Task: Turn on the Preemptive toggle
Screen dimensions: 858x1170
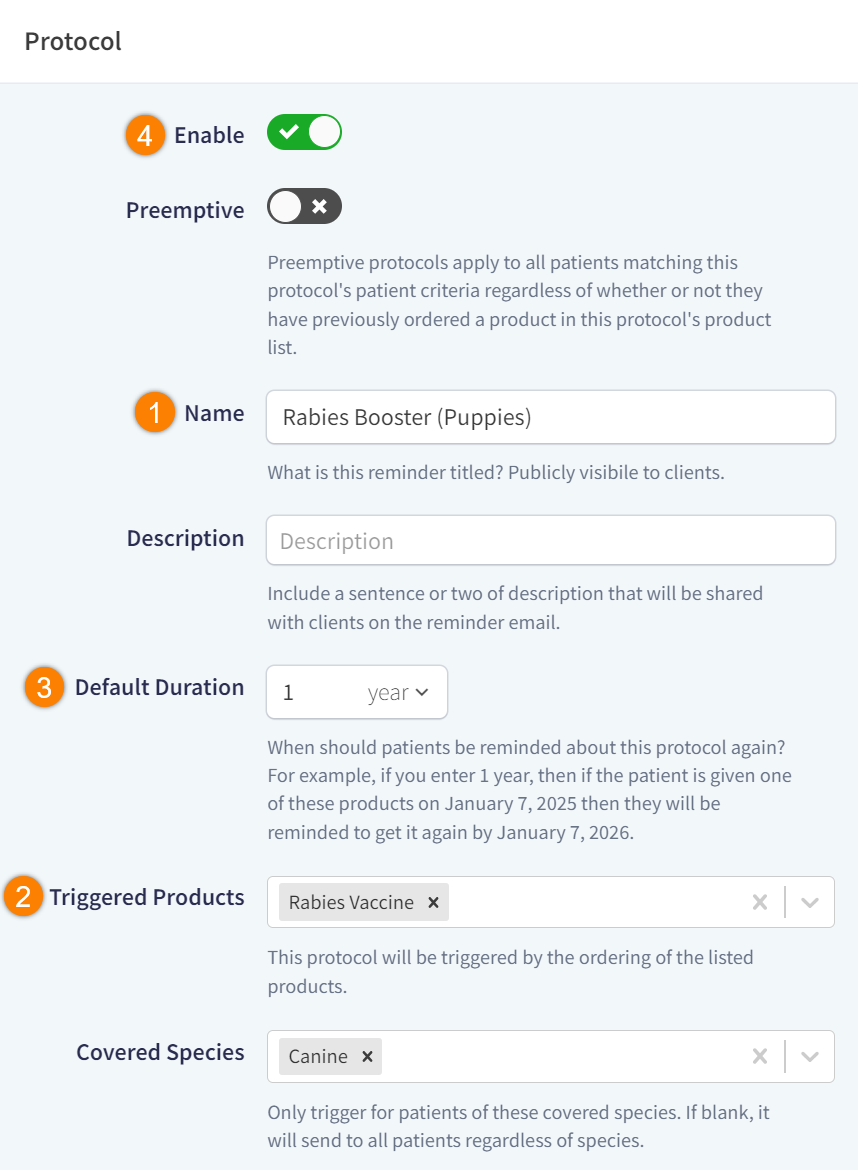Action: click(303, 206)
